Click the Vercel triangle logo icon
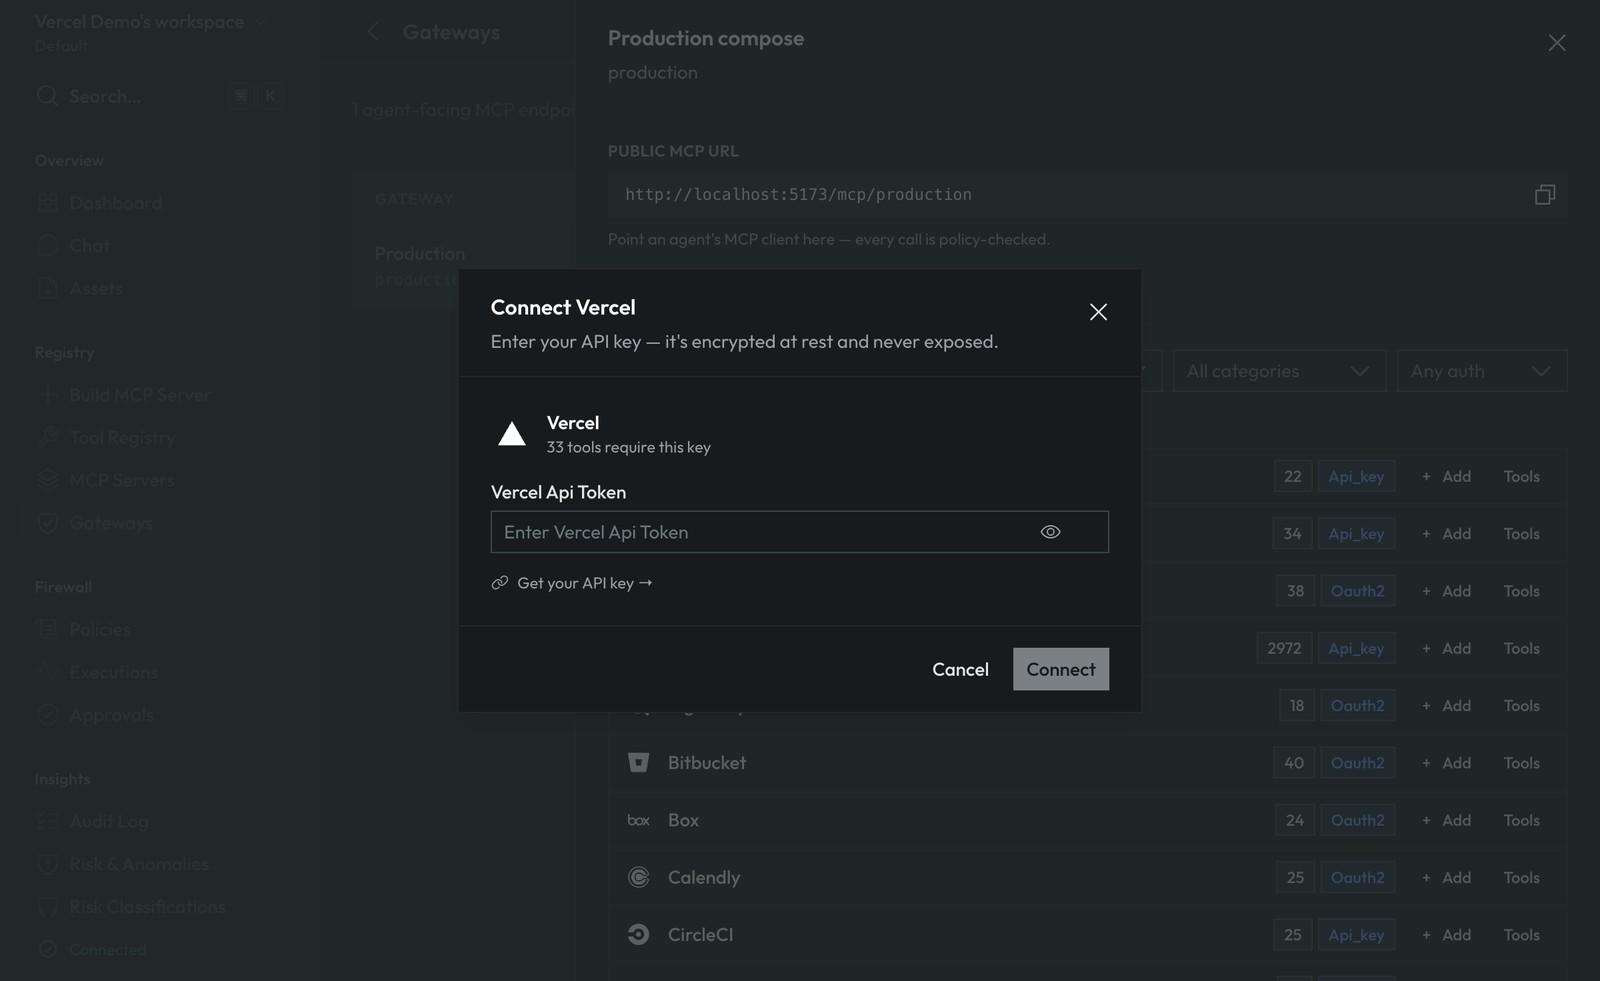Screen dimensions: 1600x981 pyautogui.click(x=512, y=434)
